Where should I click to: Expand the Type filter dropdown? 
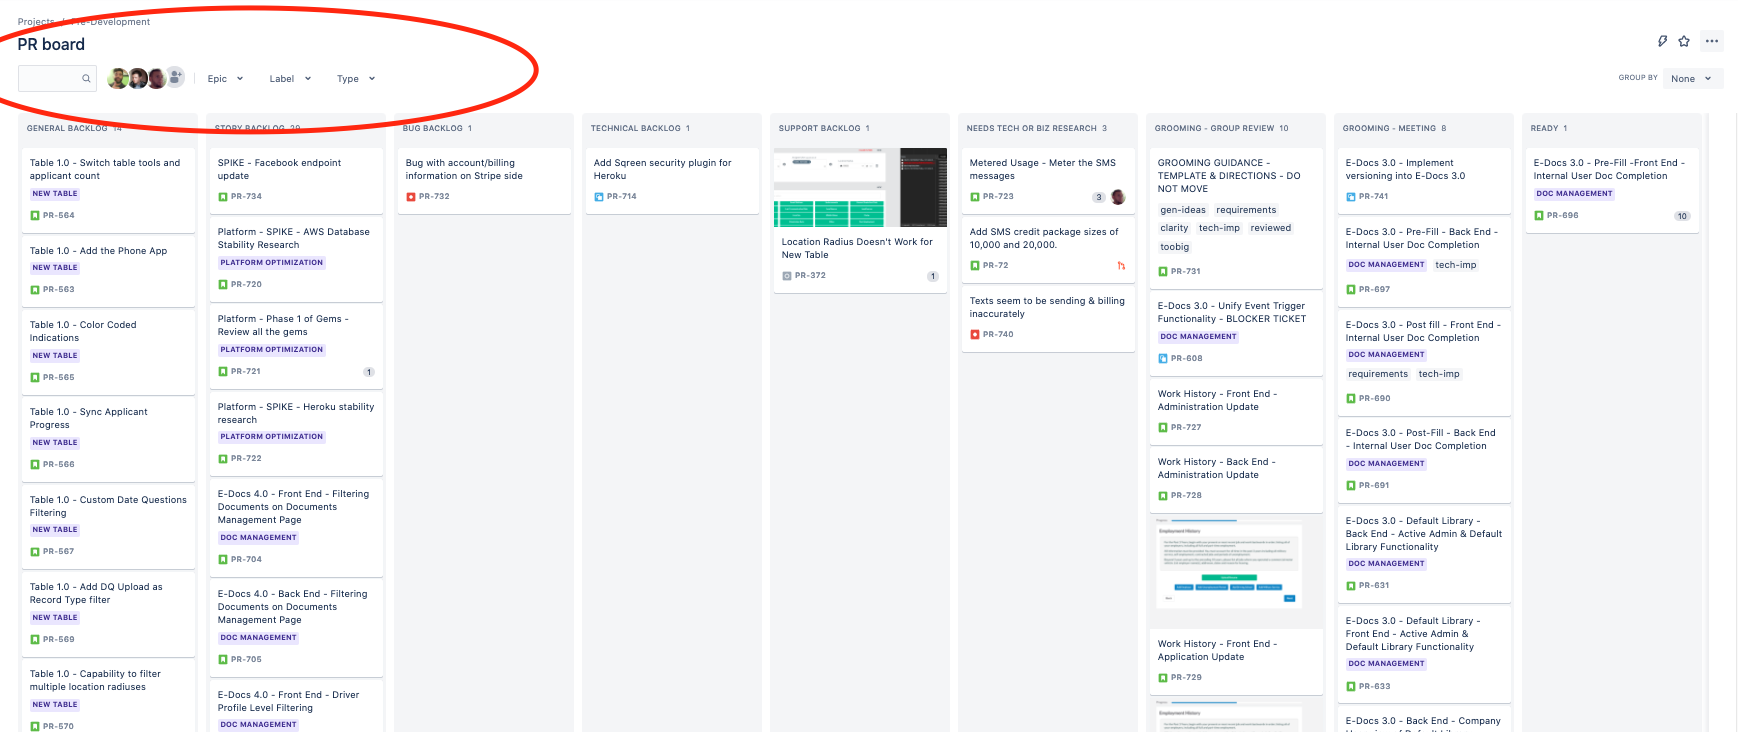356,79
